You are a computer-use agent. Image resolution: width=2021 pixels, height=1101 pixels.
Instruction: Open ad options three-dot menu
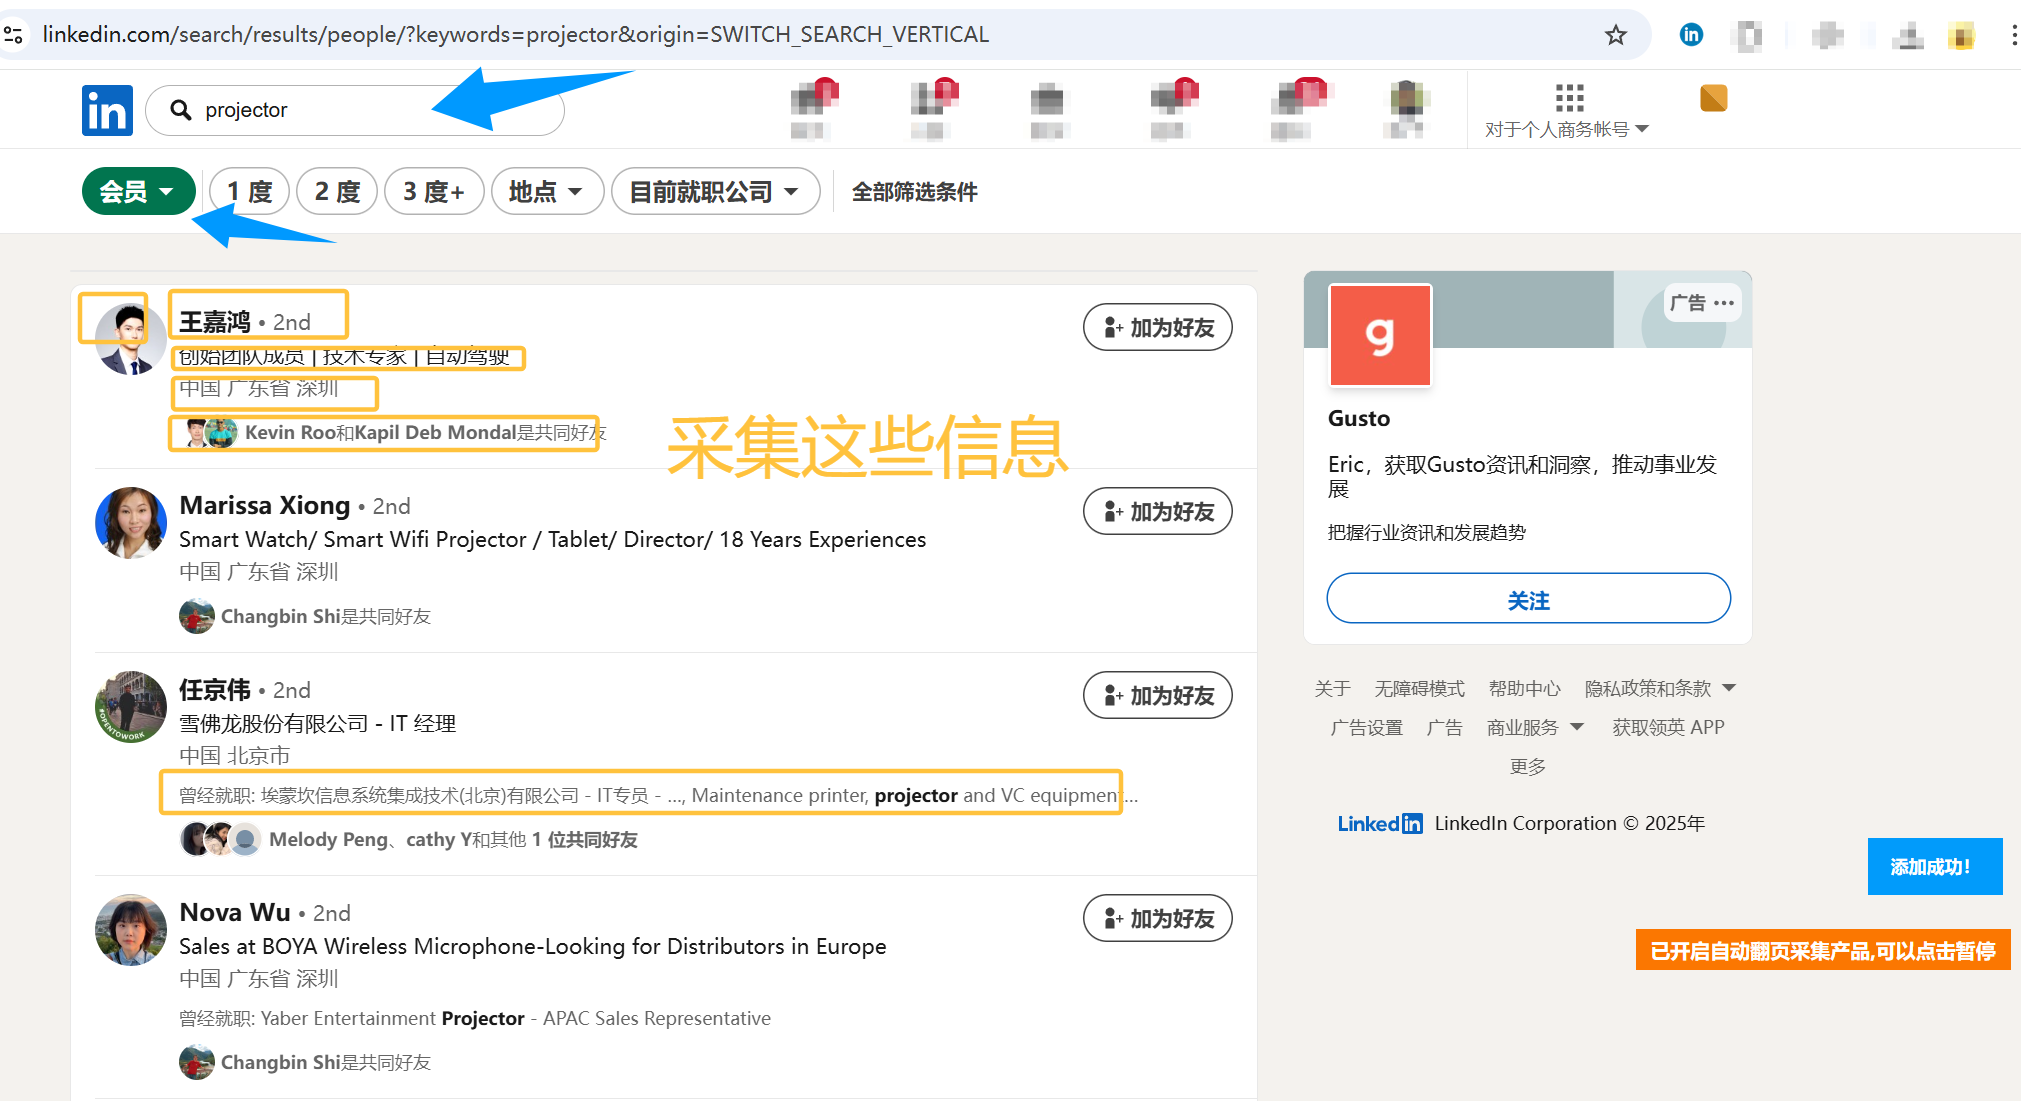[1724, 303]
